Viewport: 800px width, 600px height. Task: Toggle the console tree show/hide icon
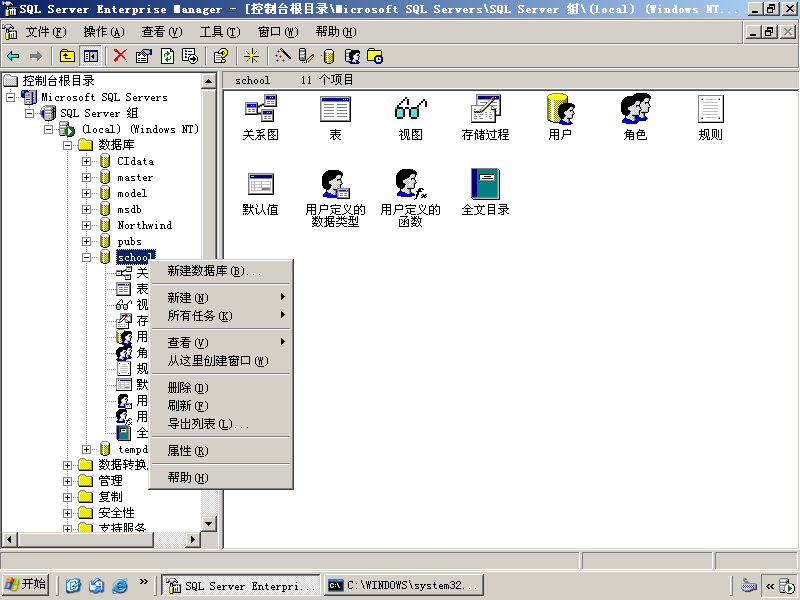point(91,56)
